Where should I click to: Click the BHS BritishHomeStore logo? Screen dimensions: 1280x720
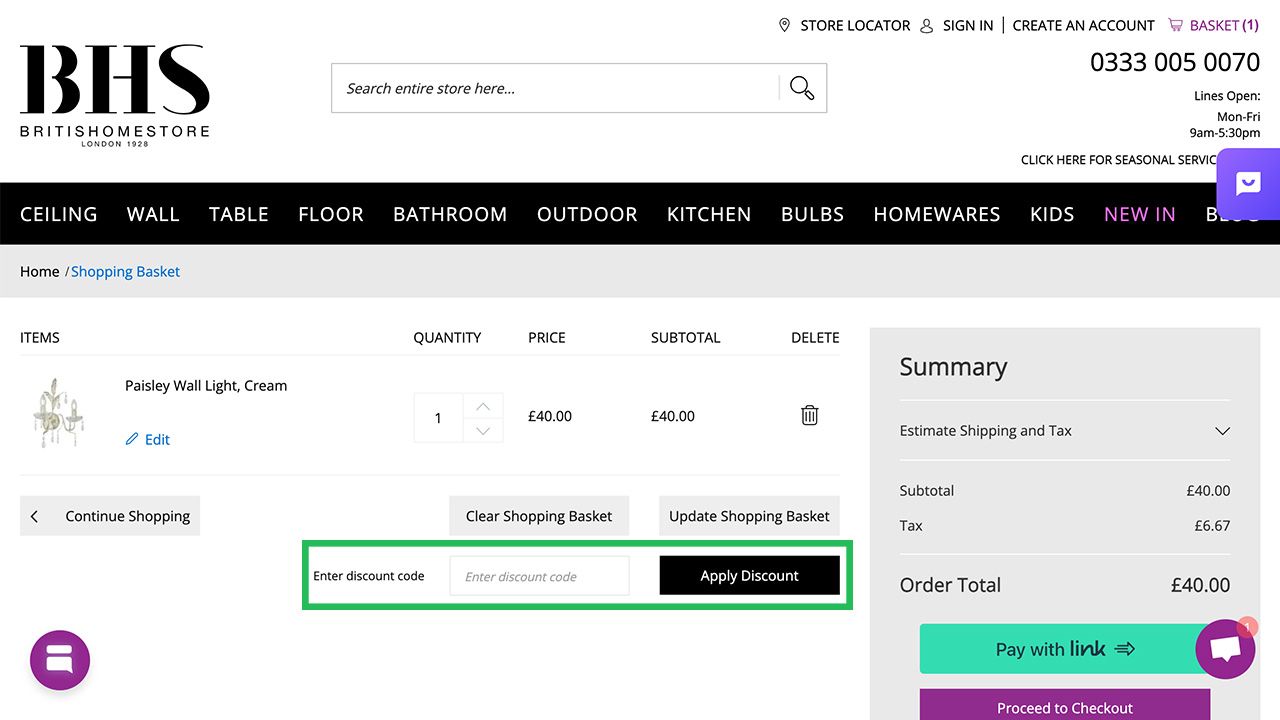pos(115,96)
